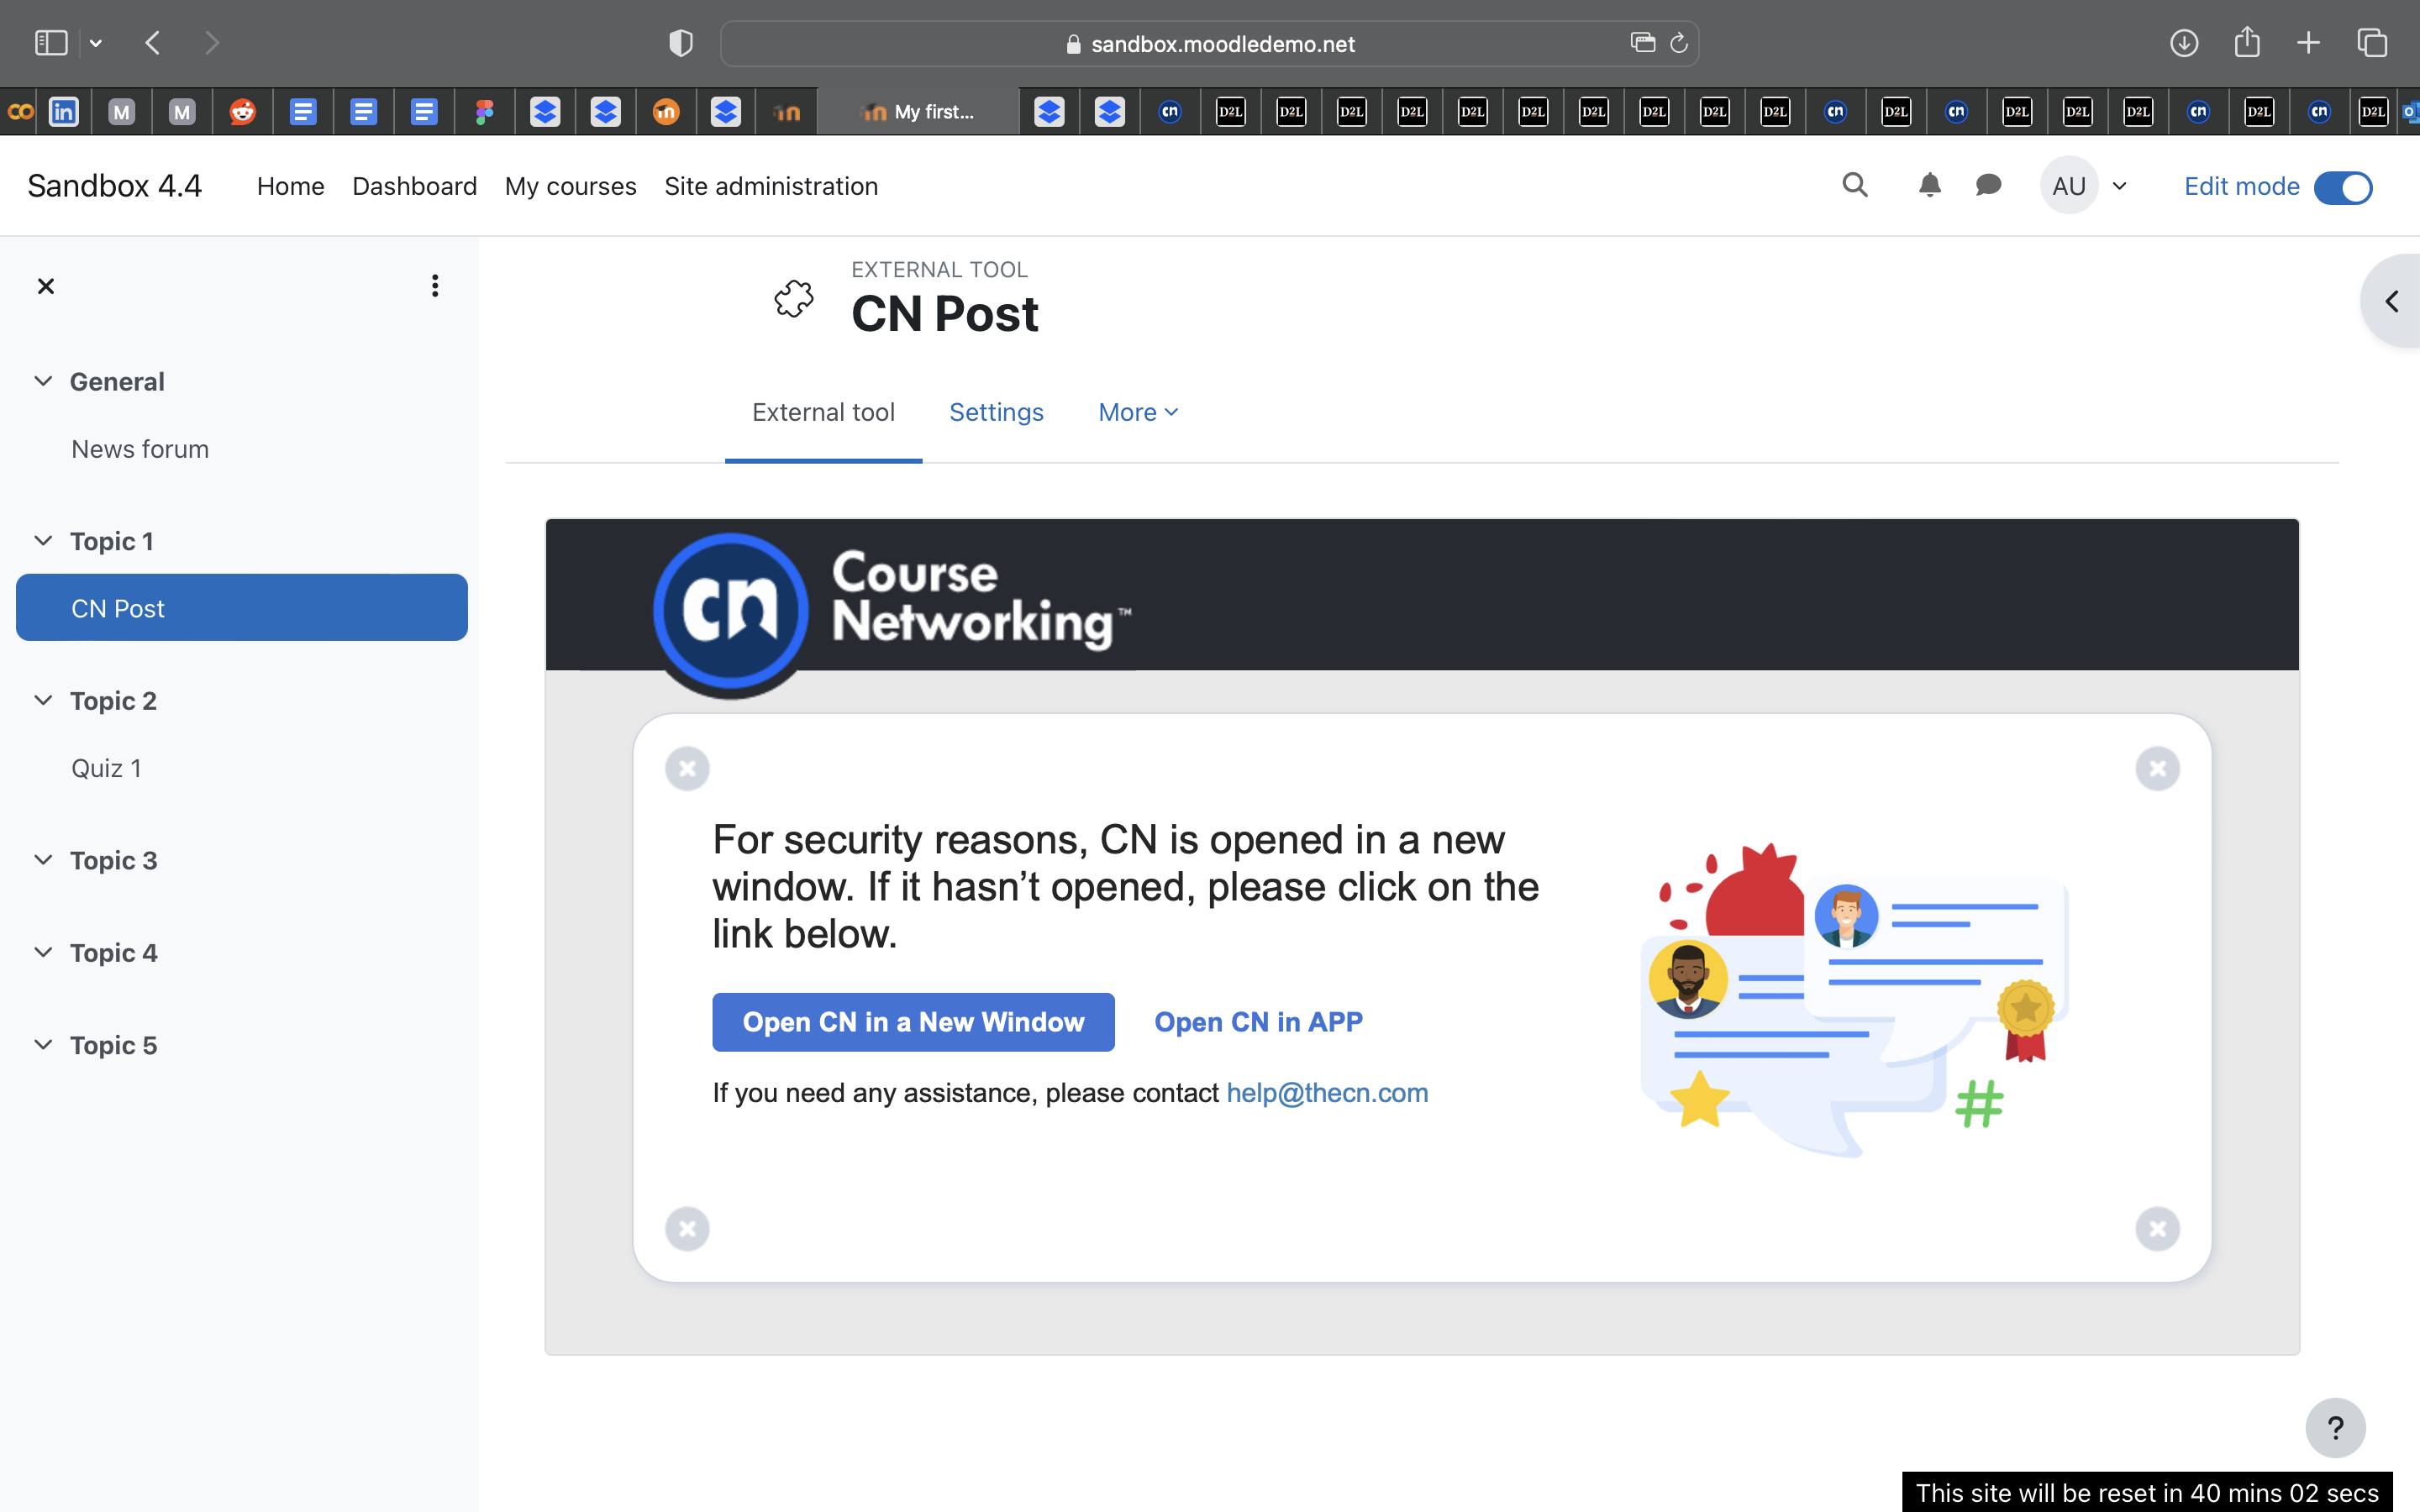The height and width of the screenshot is (1512, 2420).
Task: Switch to the My first... browser tab
Action: (x=918, y=112)
